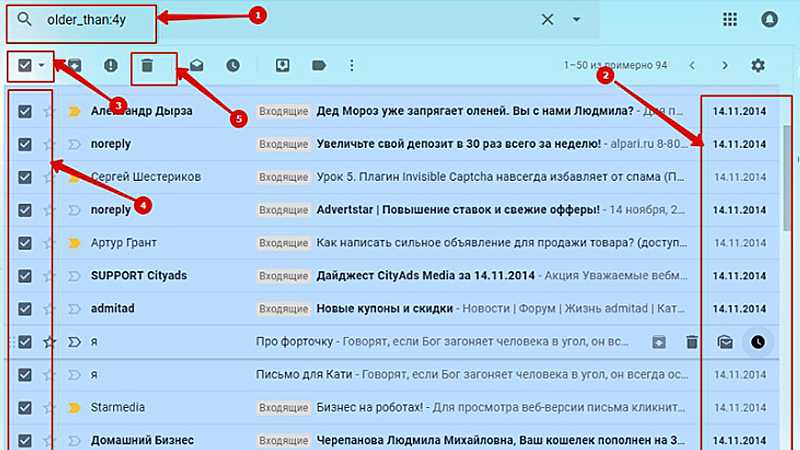Go to newer messages page arrow
Screen dimensions: 800x450
[692, 65]
